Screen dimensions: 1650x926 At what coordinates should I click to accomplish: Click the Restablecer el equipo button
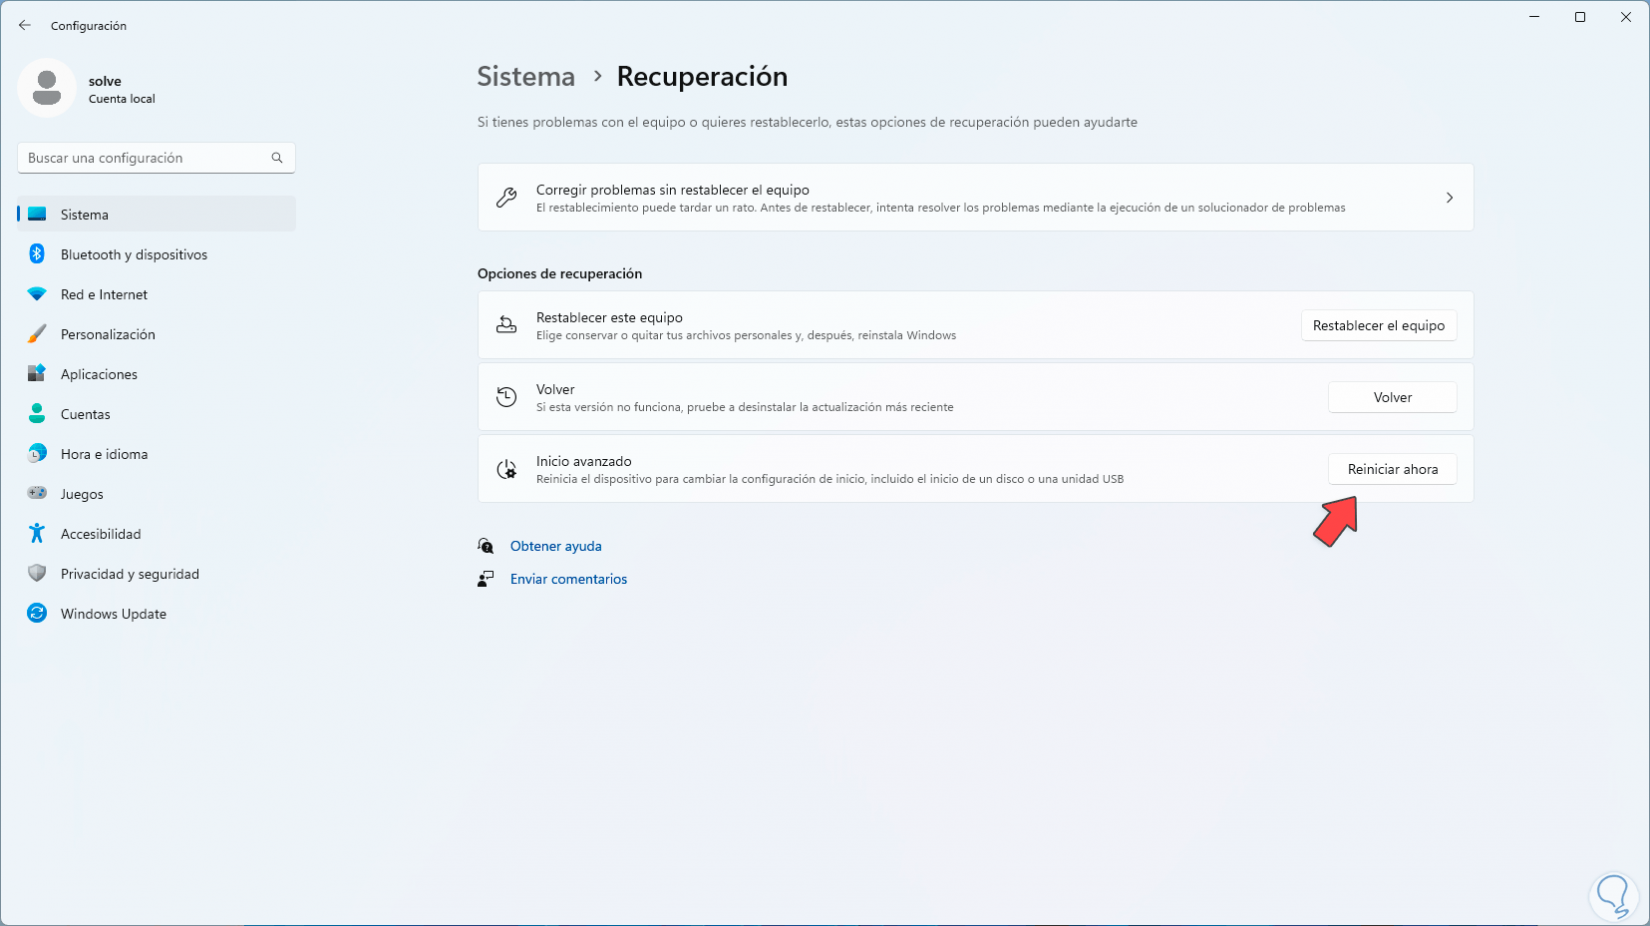(1378, 325)
